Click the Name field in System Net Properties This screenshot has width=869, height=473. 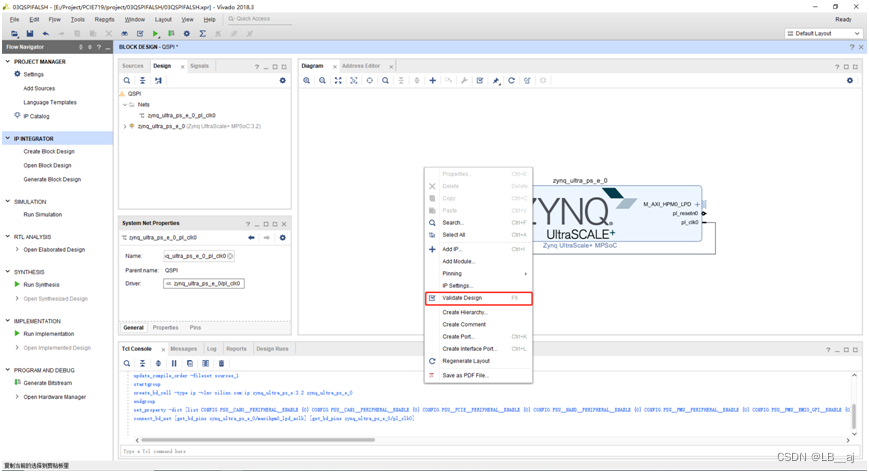pos(199,256)
